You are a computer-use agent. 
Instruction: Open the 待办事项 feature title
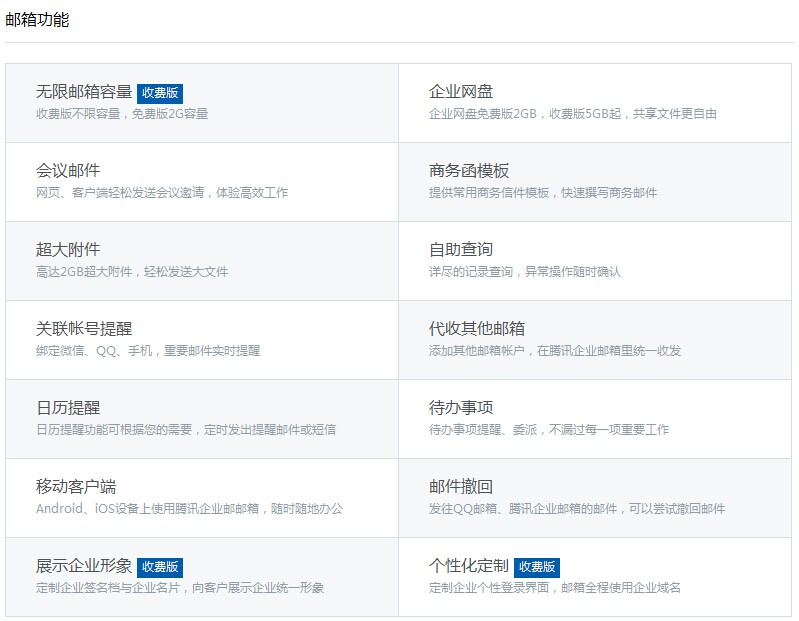(x=461, y=408)
